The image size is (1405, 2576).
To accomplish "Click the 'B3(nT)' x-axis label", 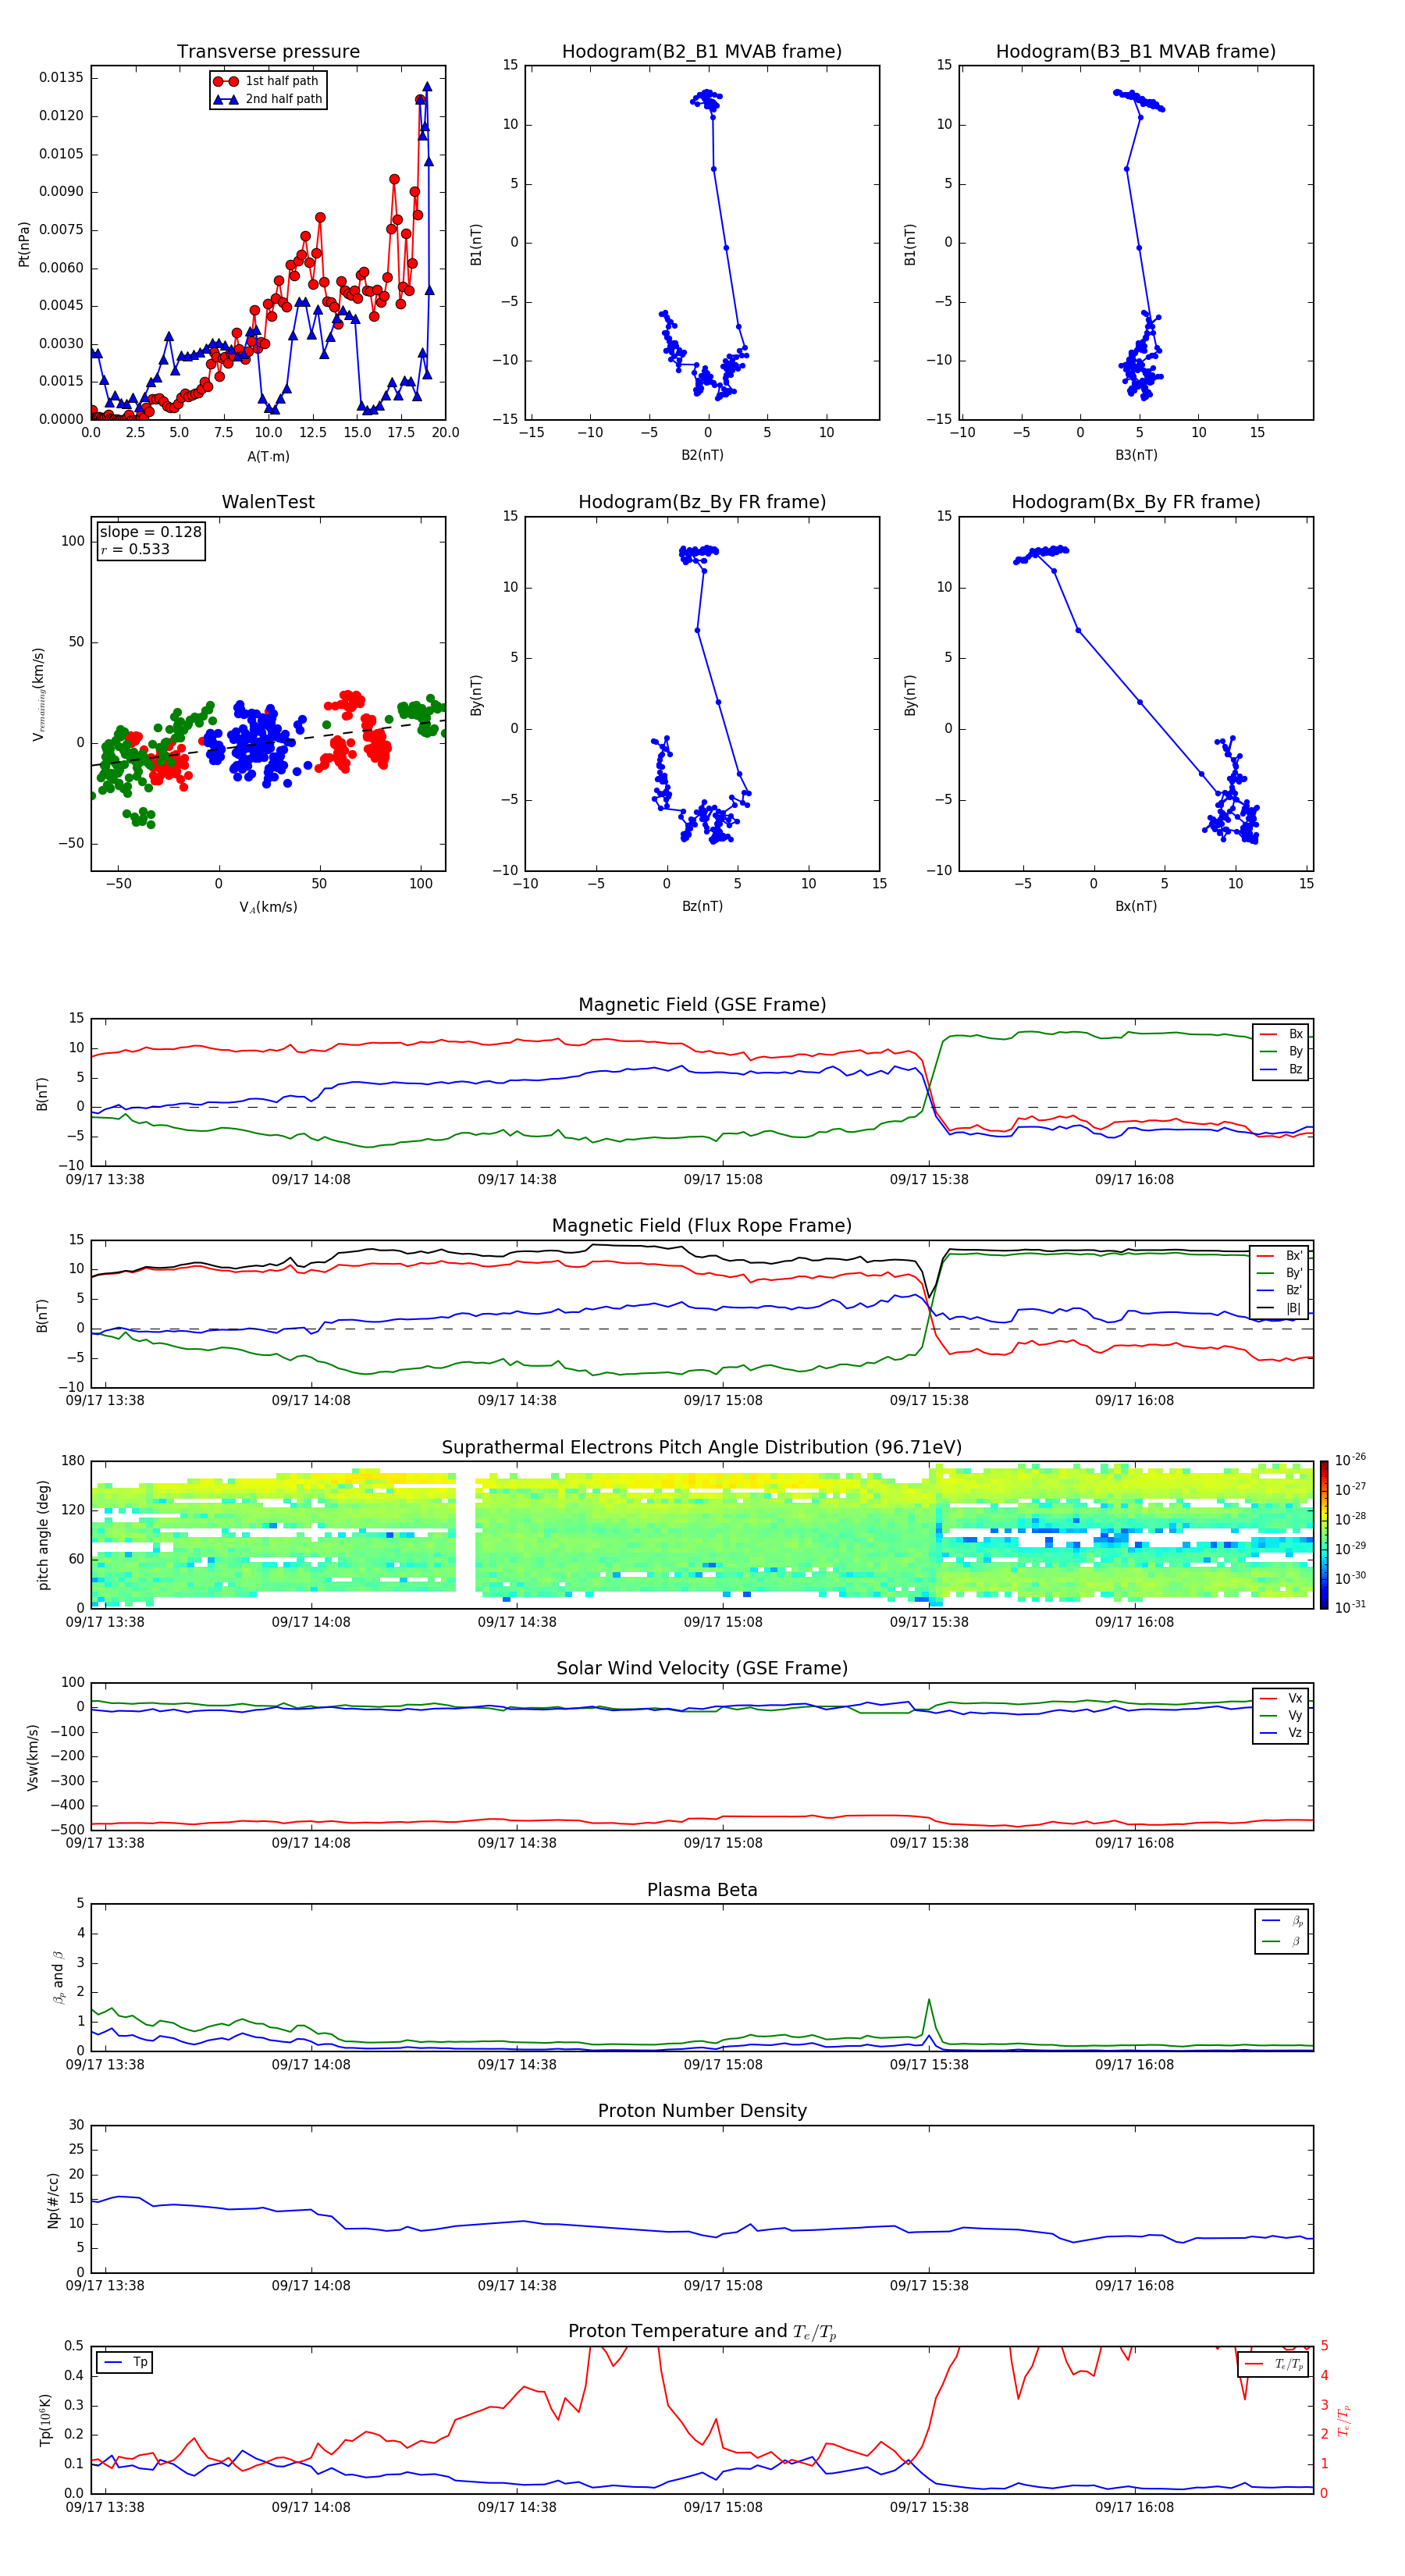I will (1136, 455).
